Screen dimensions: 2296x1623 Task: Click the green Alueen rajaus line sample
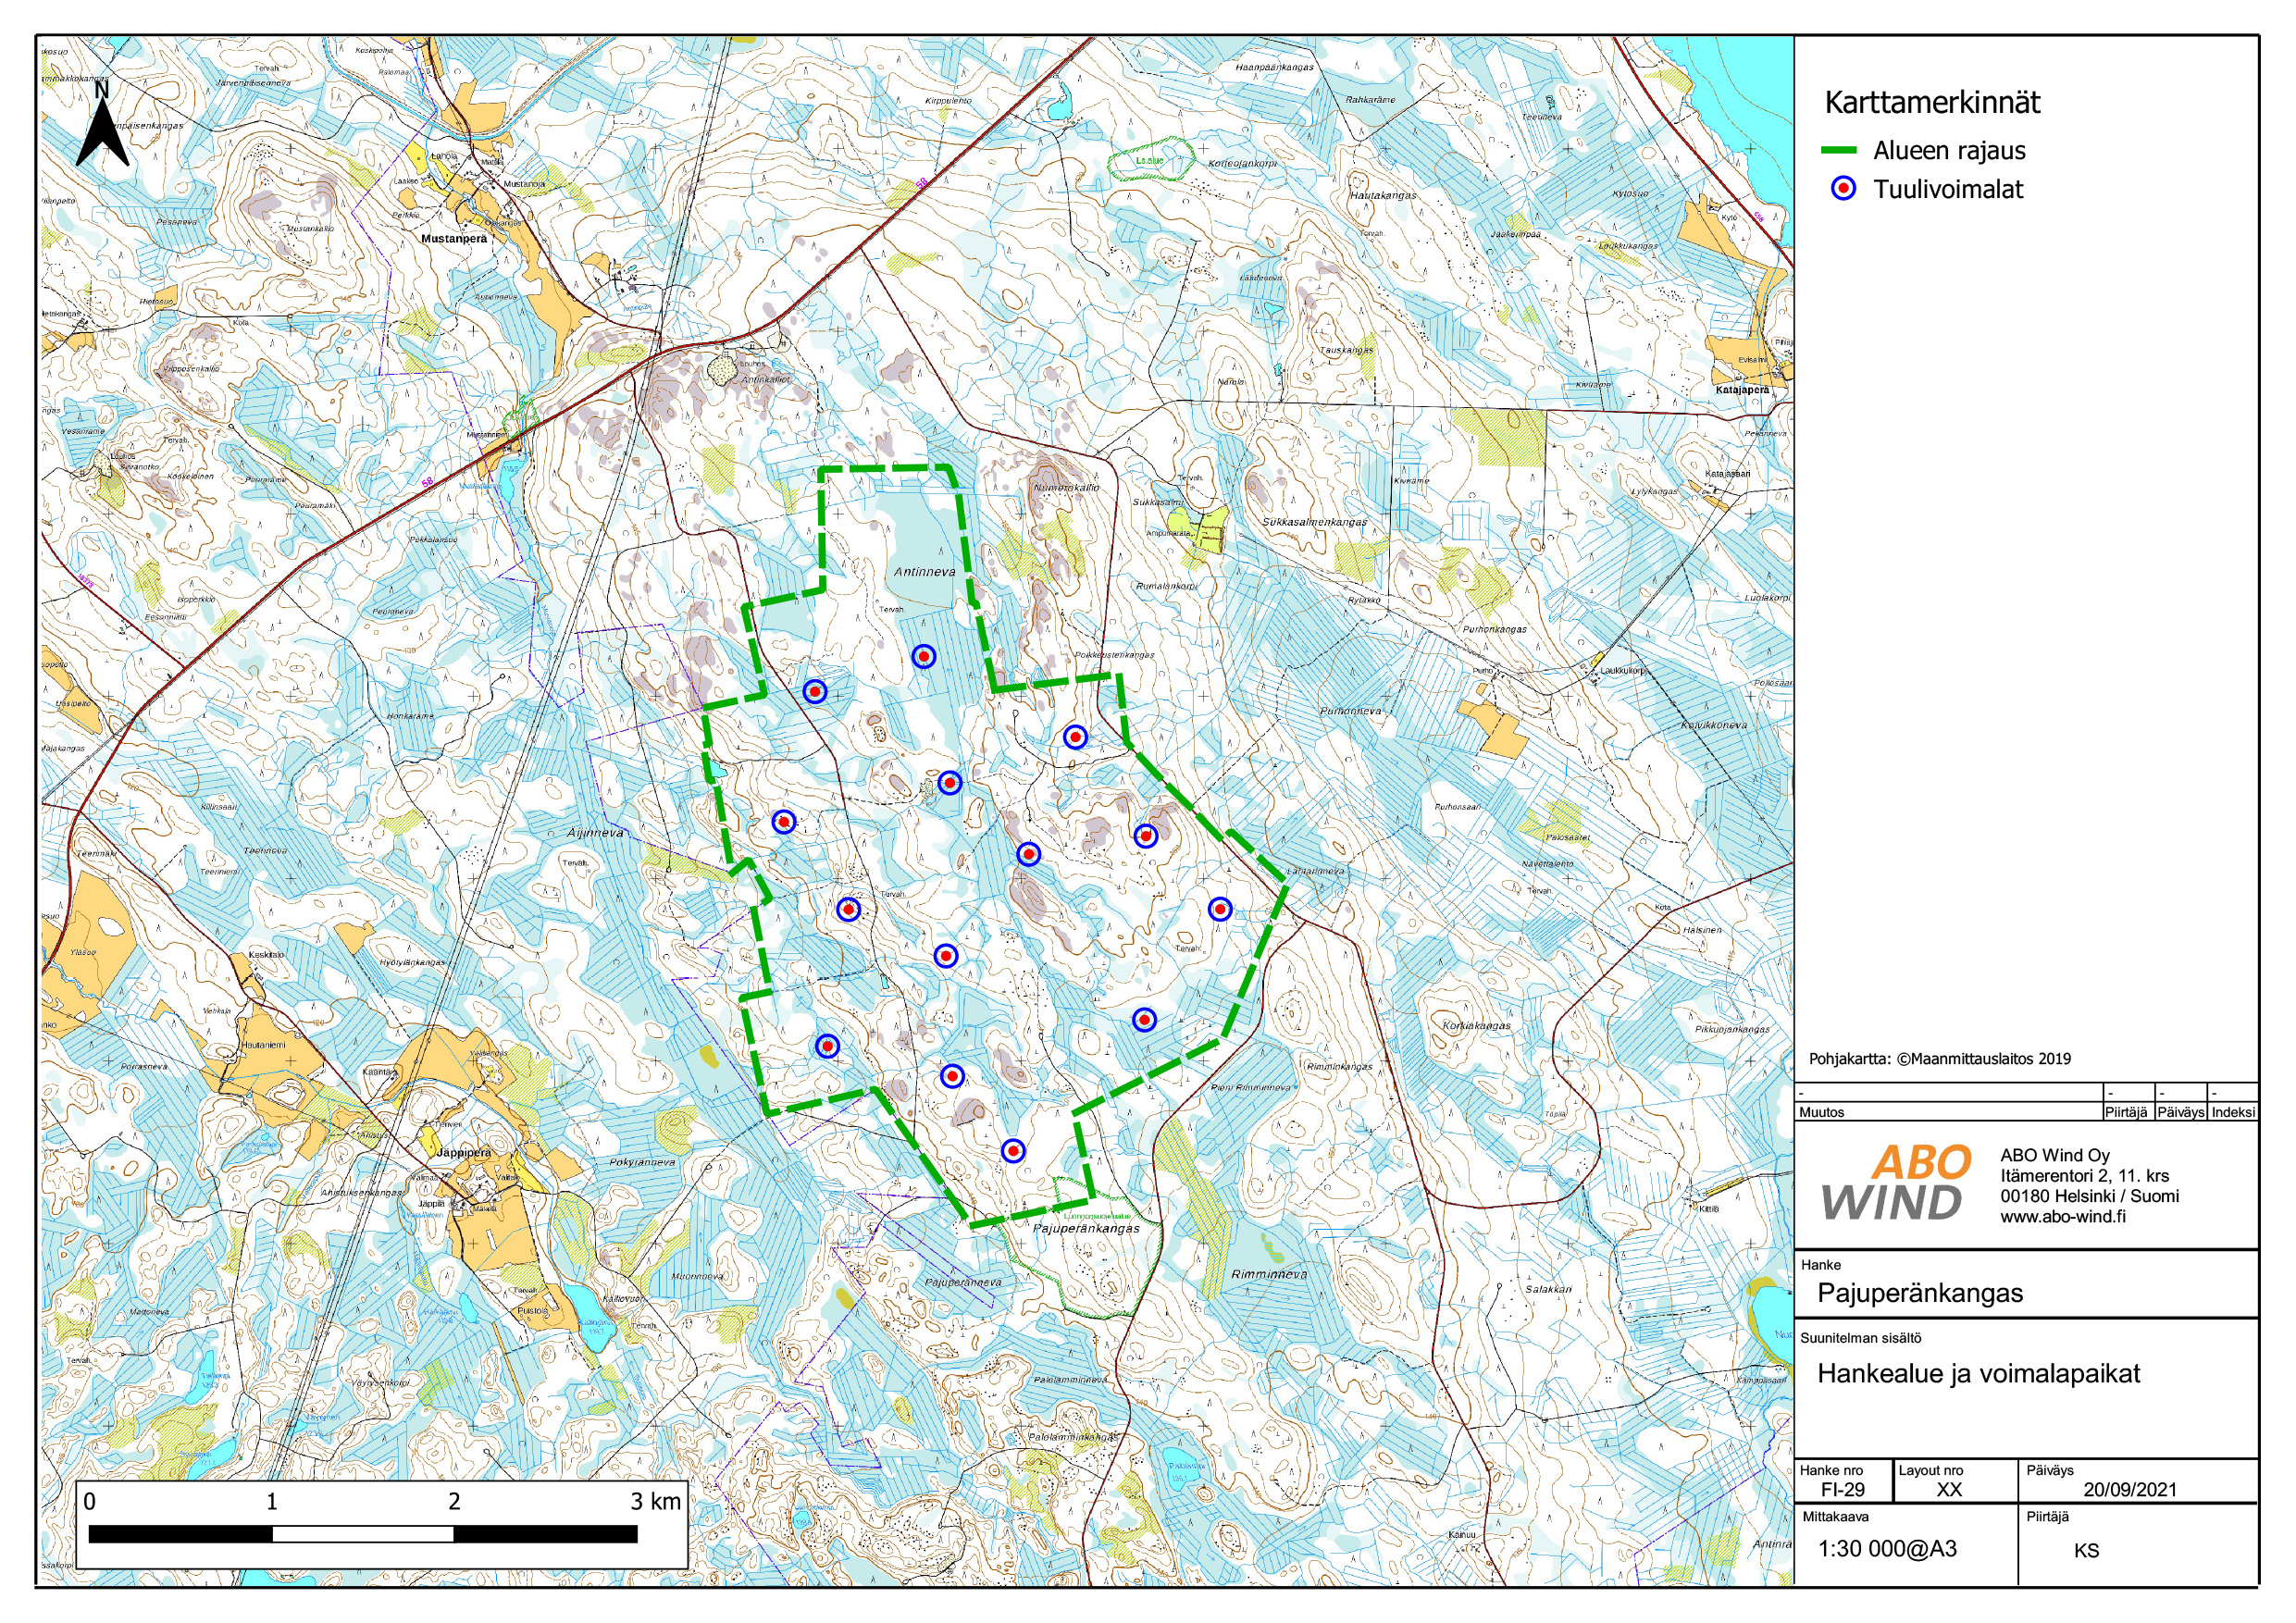(x=1838, y=150)
